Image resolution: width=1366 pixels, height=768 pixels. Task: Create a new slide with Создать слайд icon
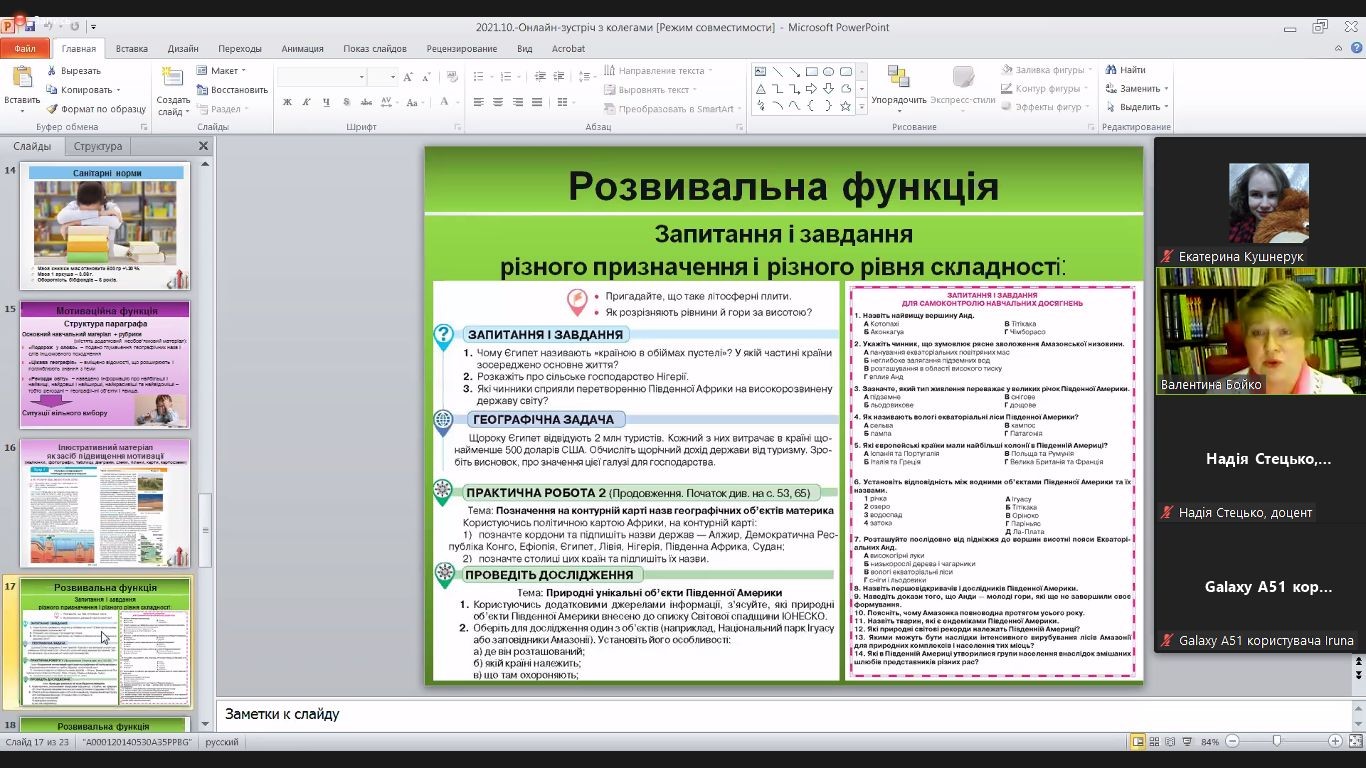173,79
